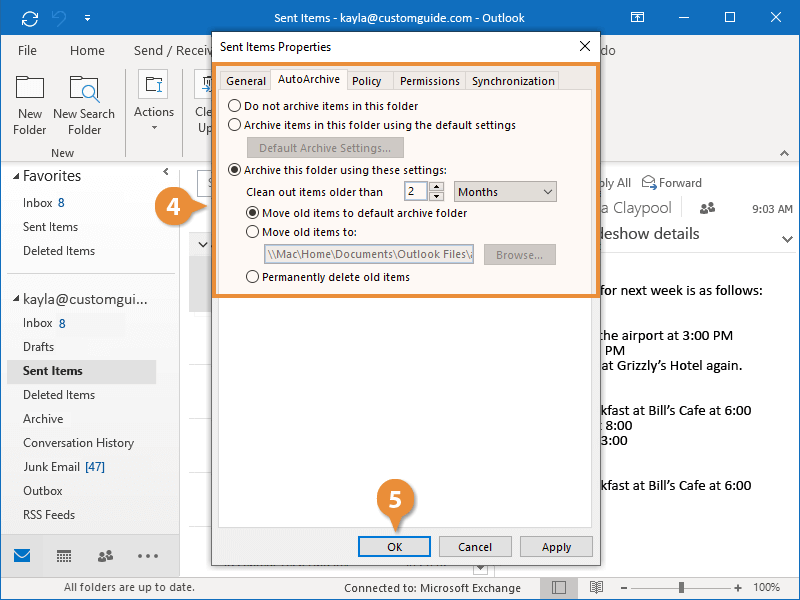
Task: Switch to Normal view in status bar
Action: tap(559, 588)
